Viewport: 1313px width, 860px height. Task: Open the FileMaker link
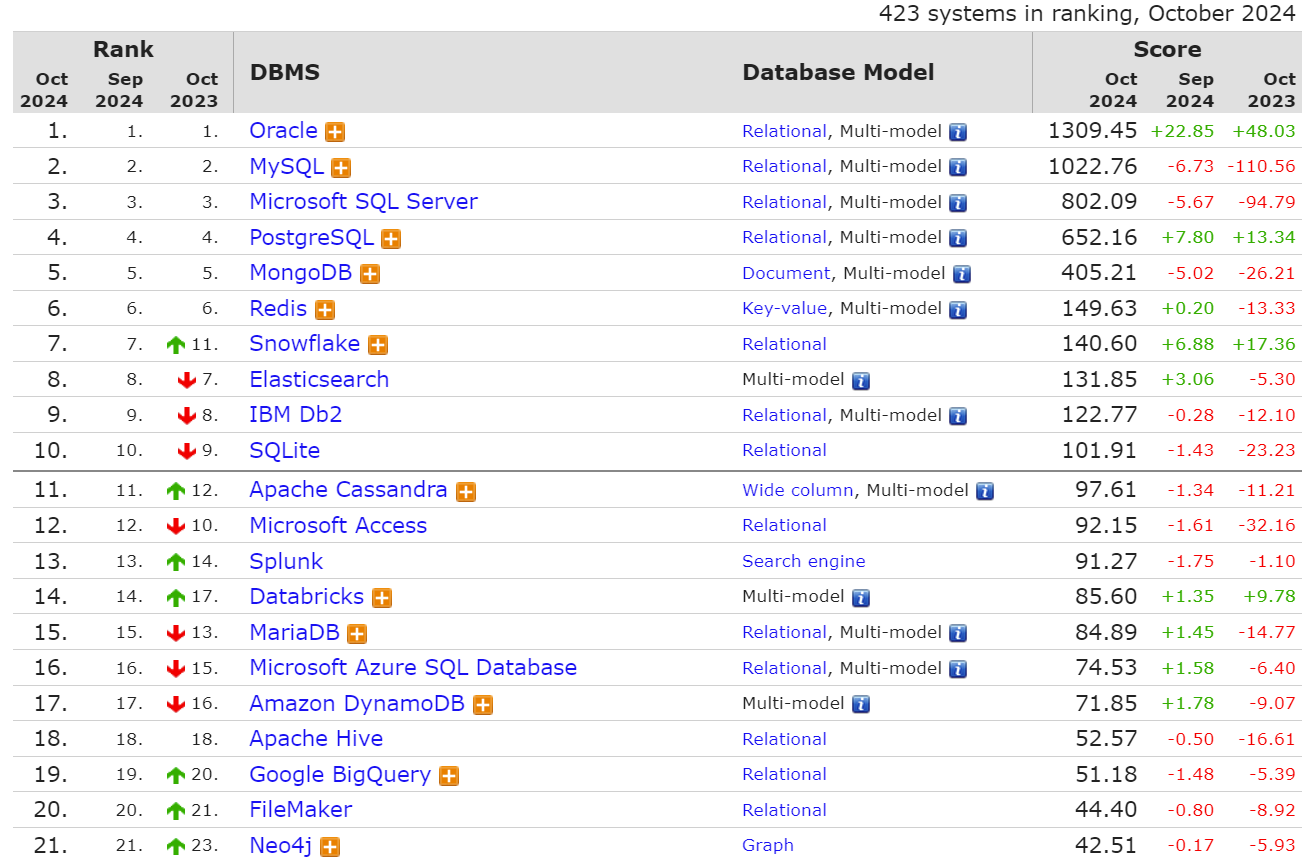click(301, 809)
